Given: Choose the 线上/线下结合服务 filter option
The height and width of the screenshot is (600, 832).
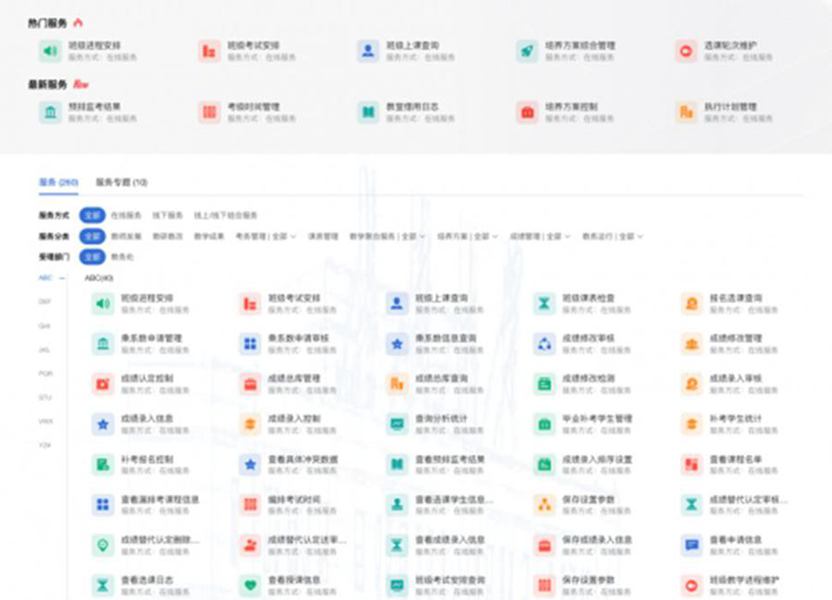Looking at the screenshot, I should click(225, 215).
